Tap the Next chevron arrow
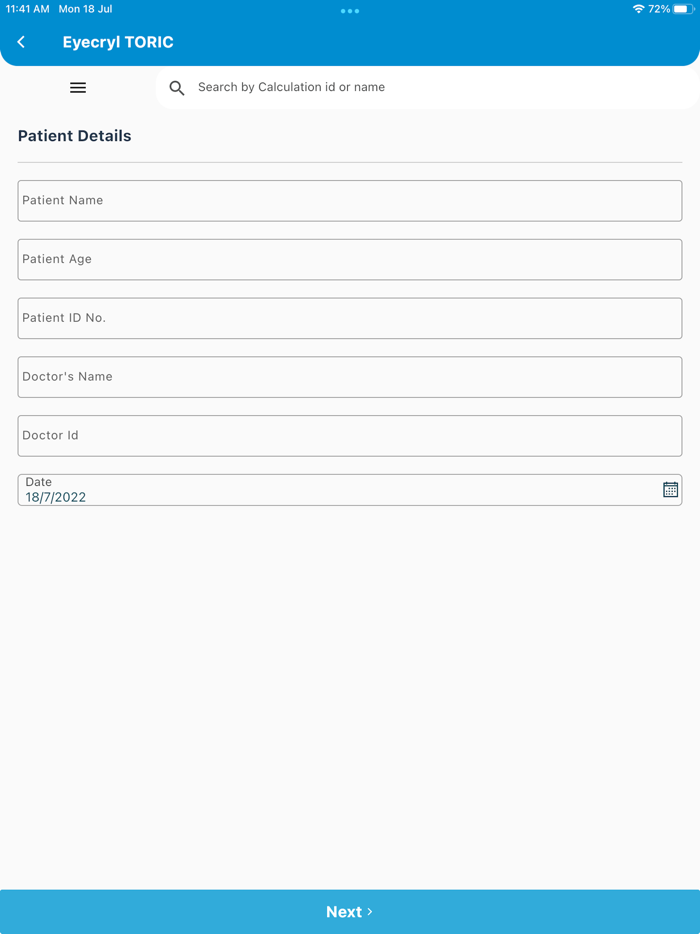This screenshot has width=700, height=934. point(372,911)
